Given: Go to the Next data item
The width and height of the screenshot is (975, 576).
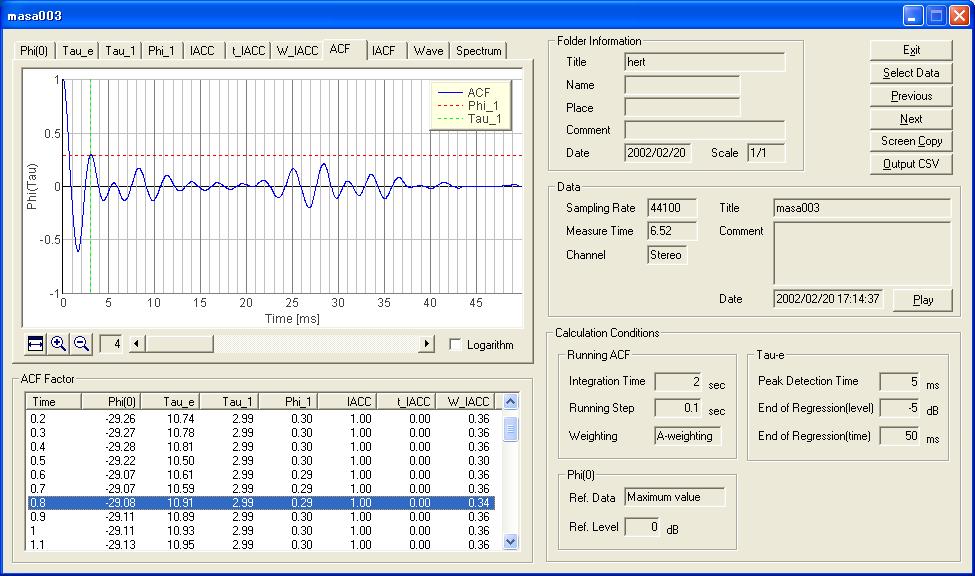Looking at the screenshot, I should (x=911, y=119).
